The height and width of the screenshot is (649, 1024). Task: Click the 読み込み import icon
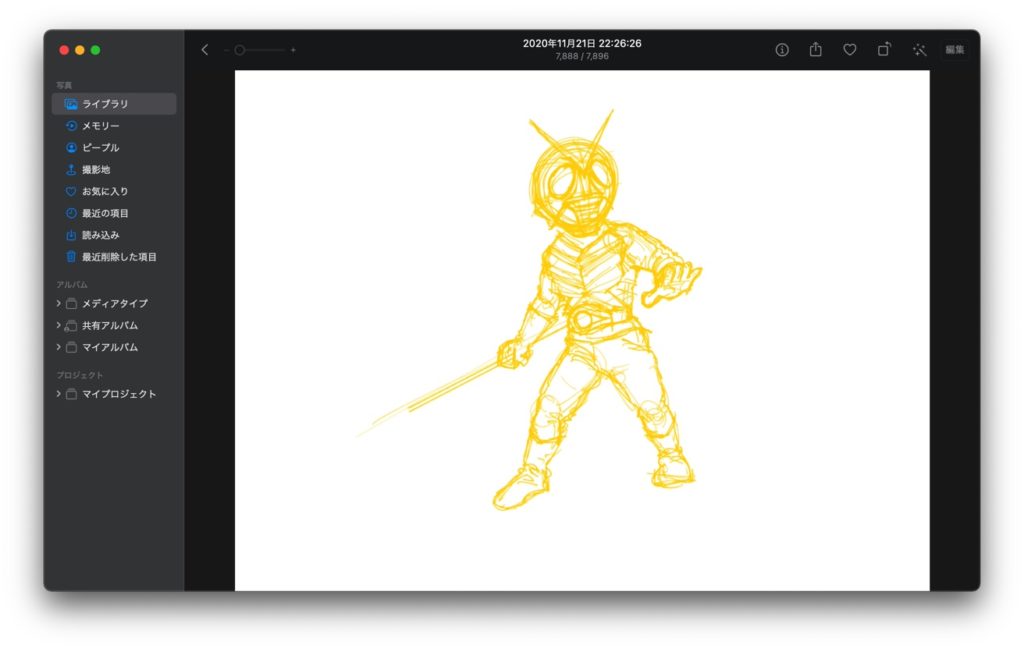[71, 235]
